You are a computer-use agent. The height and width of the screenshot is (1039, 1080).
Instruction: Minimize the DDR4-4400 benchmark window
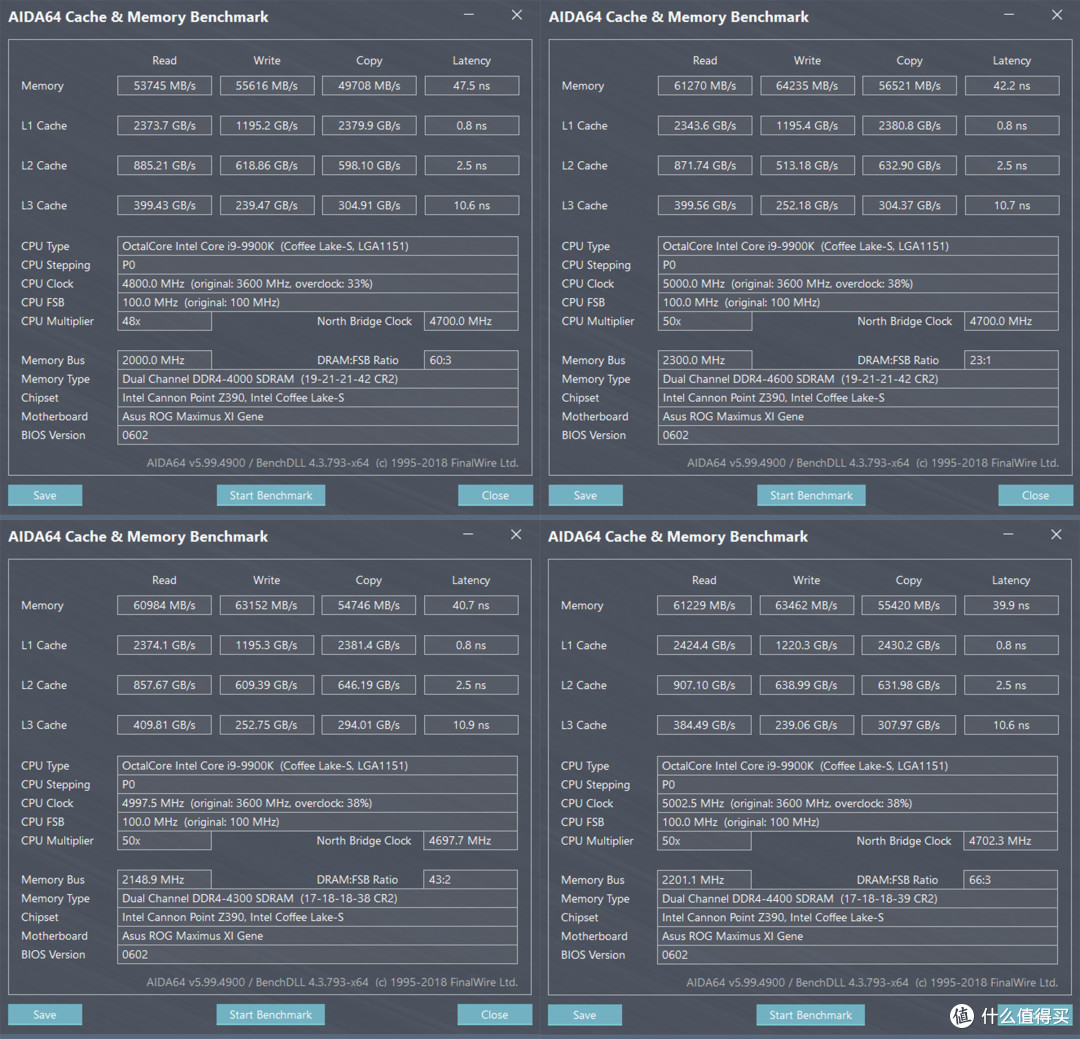pos(1008,535)
